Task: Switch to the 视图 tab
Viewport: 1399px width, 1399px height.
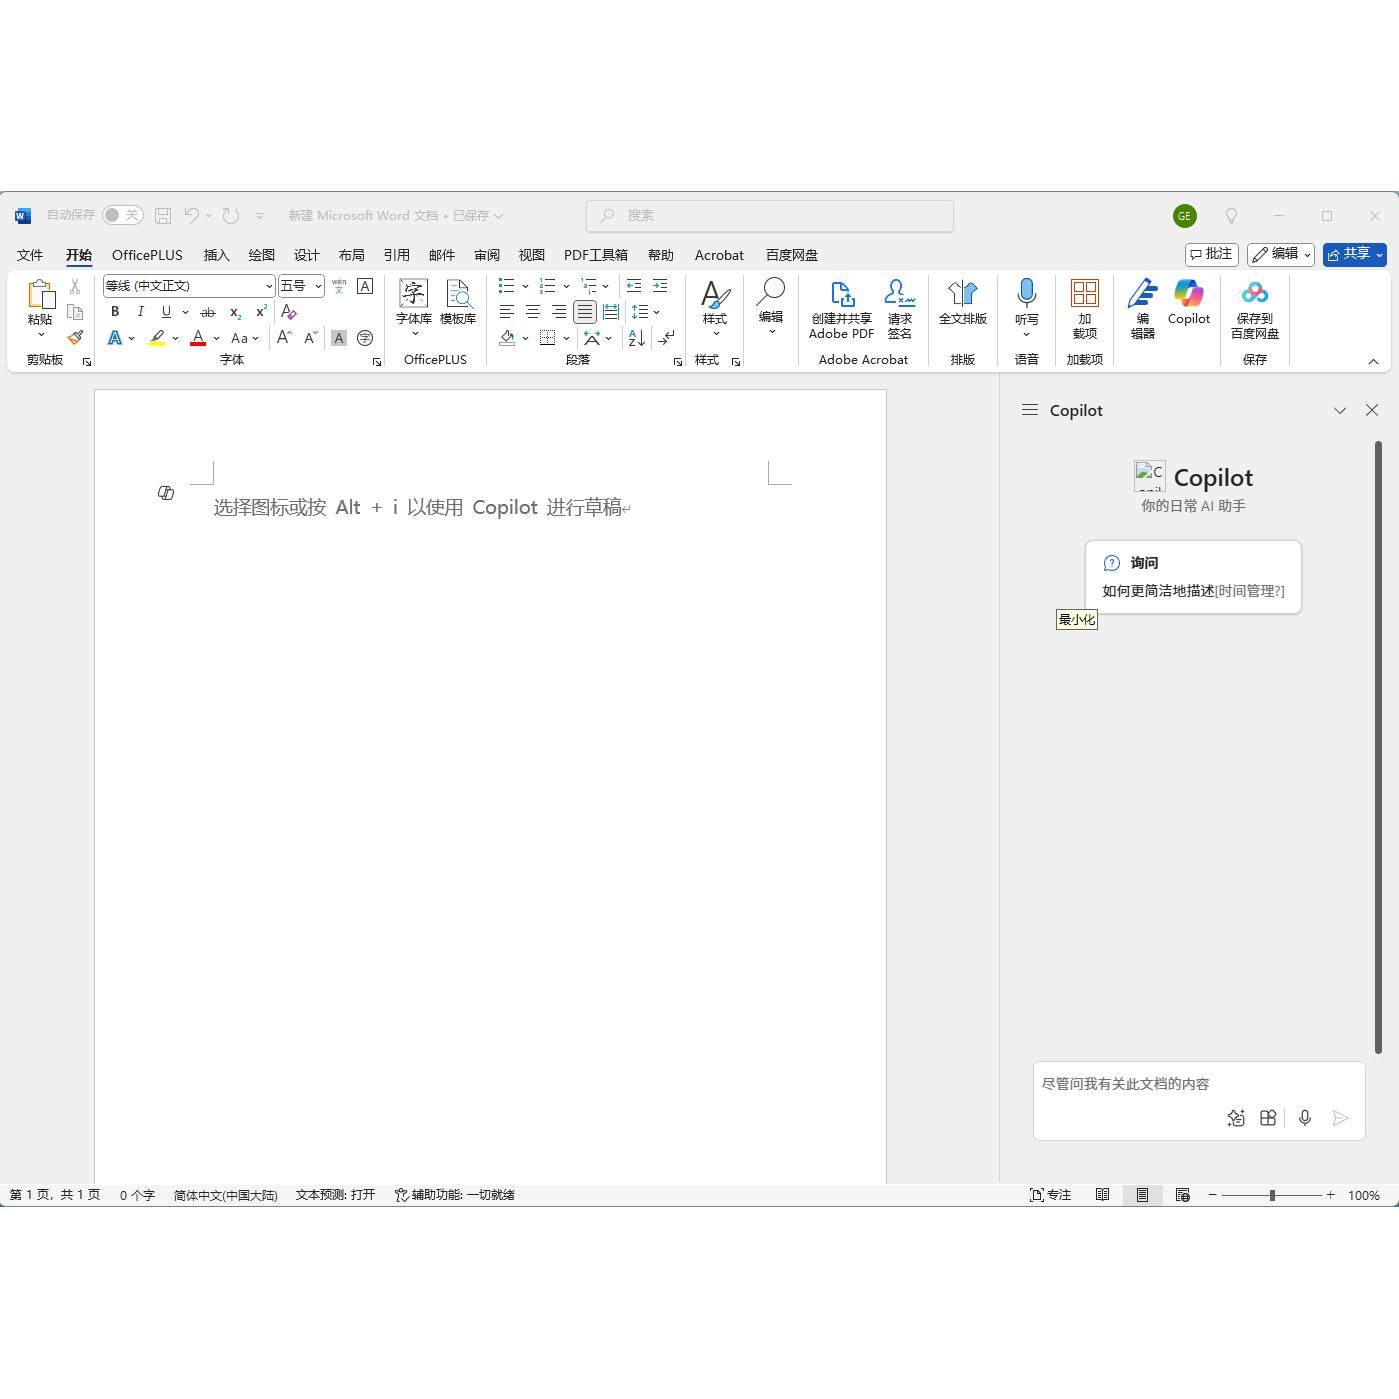Action: tap(532, 255)
